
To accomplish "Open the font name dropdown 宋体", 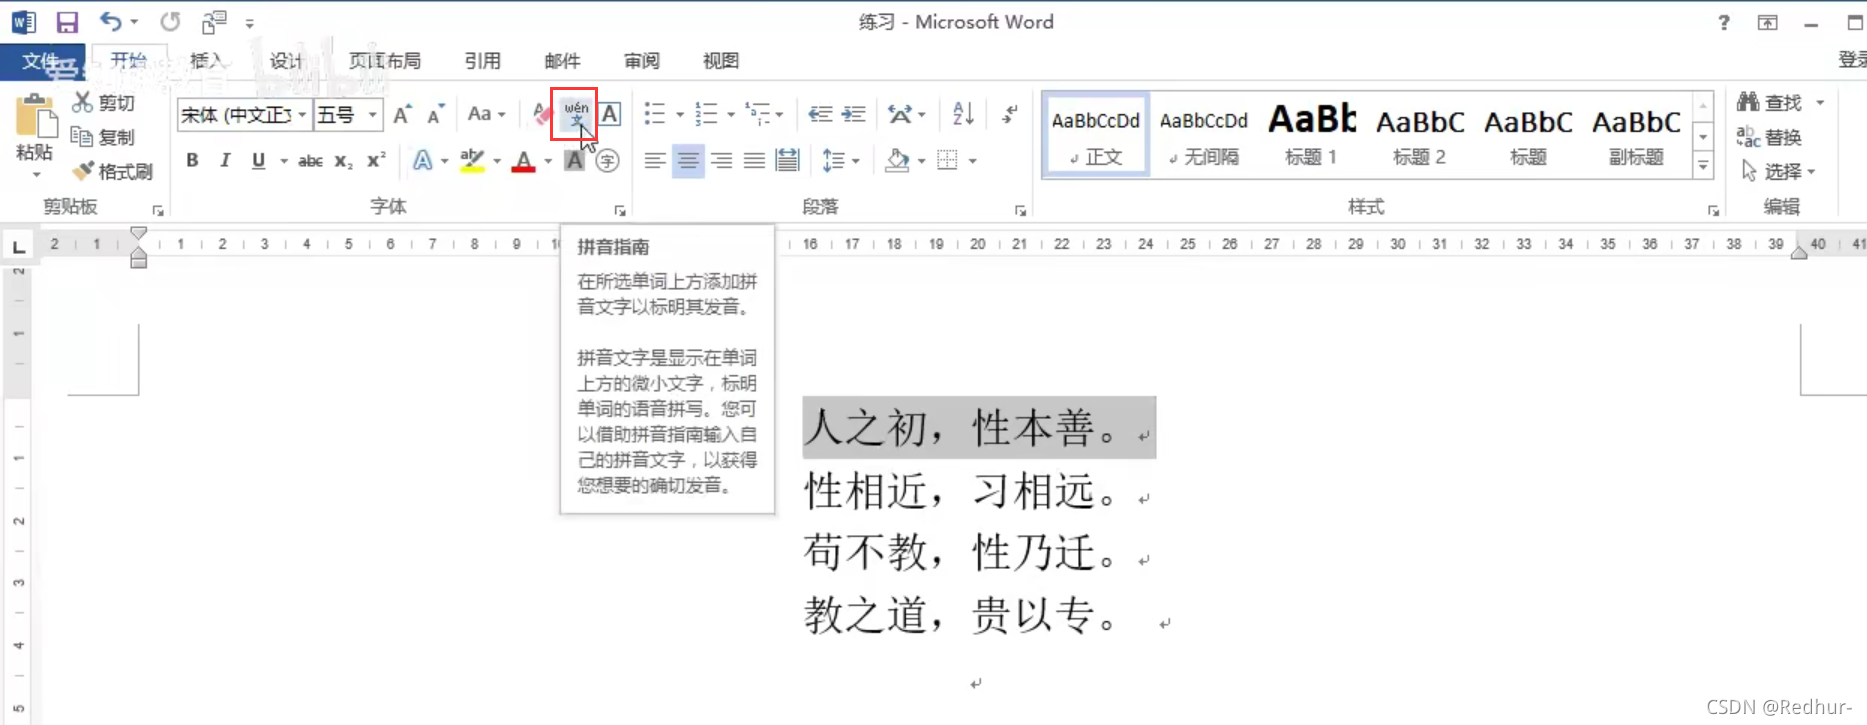I will (302, 115).
